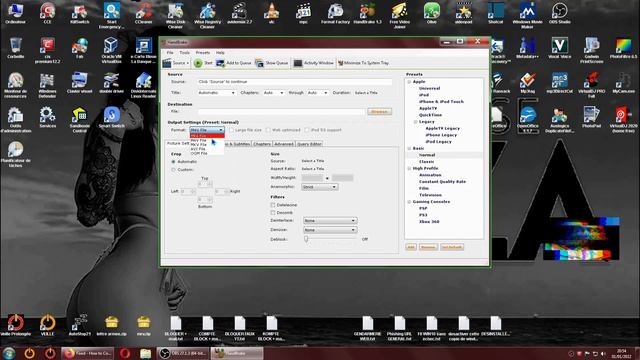Select the Constant Quality Rate preset

tap(442, 182)
